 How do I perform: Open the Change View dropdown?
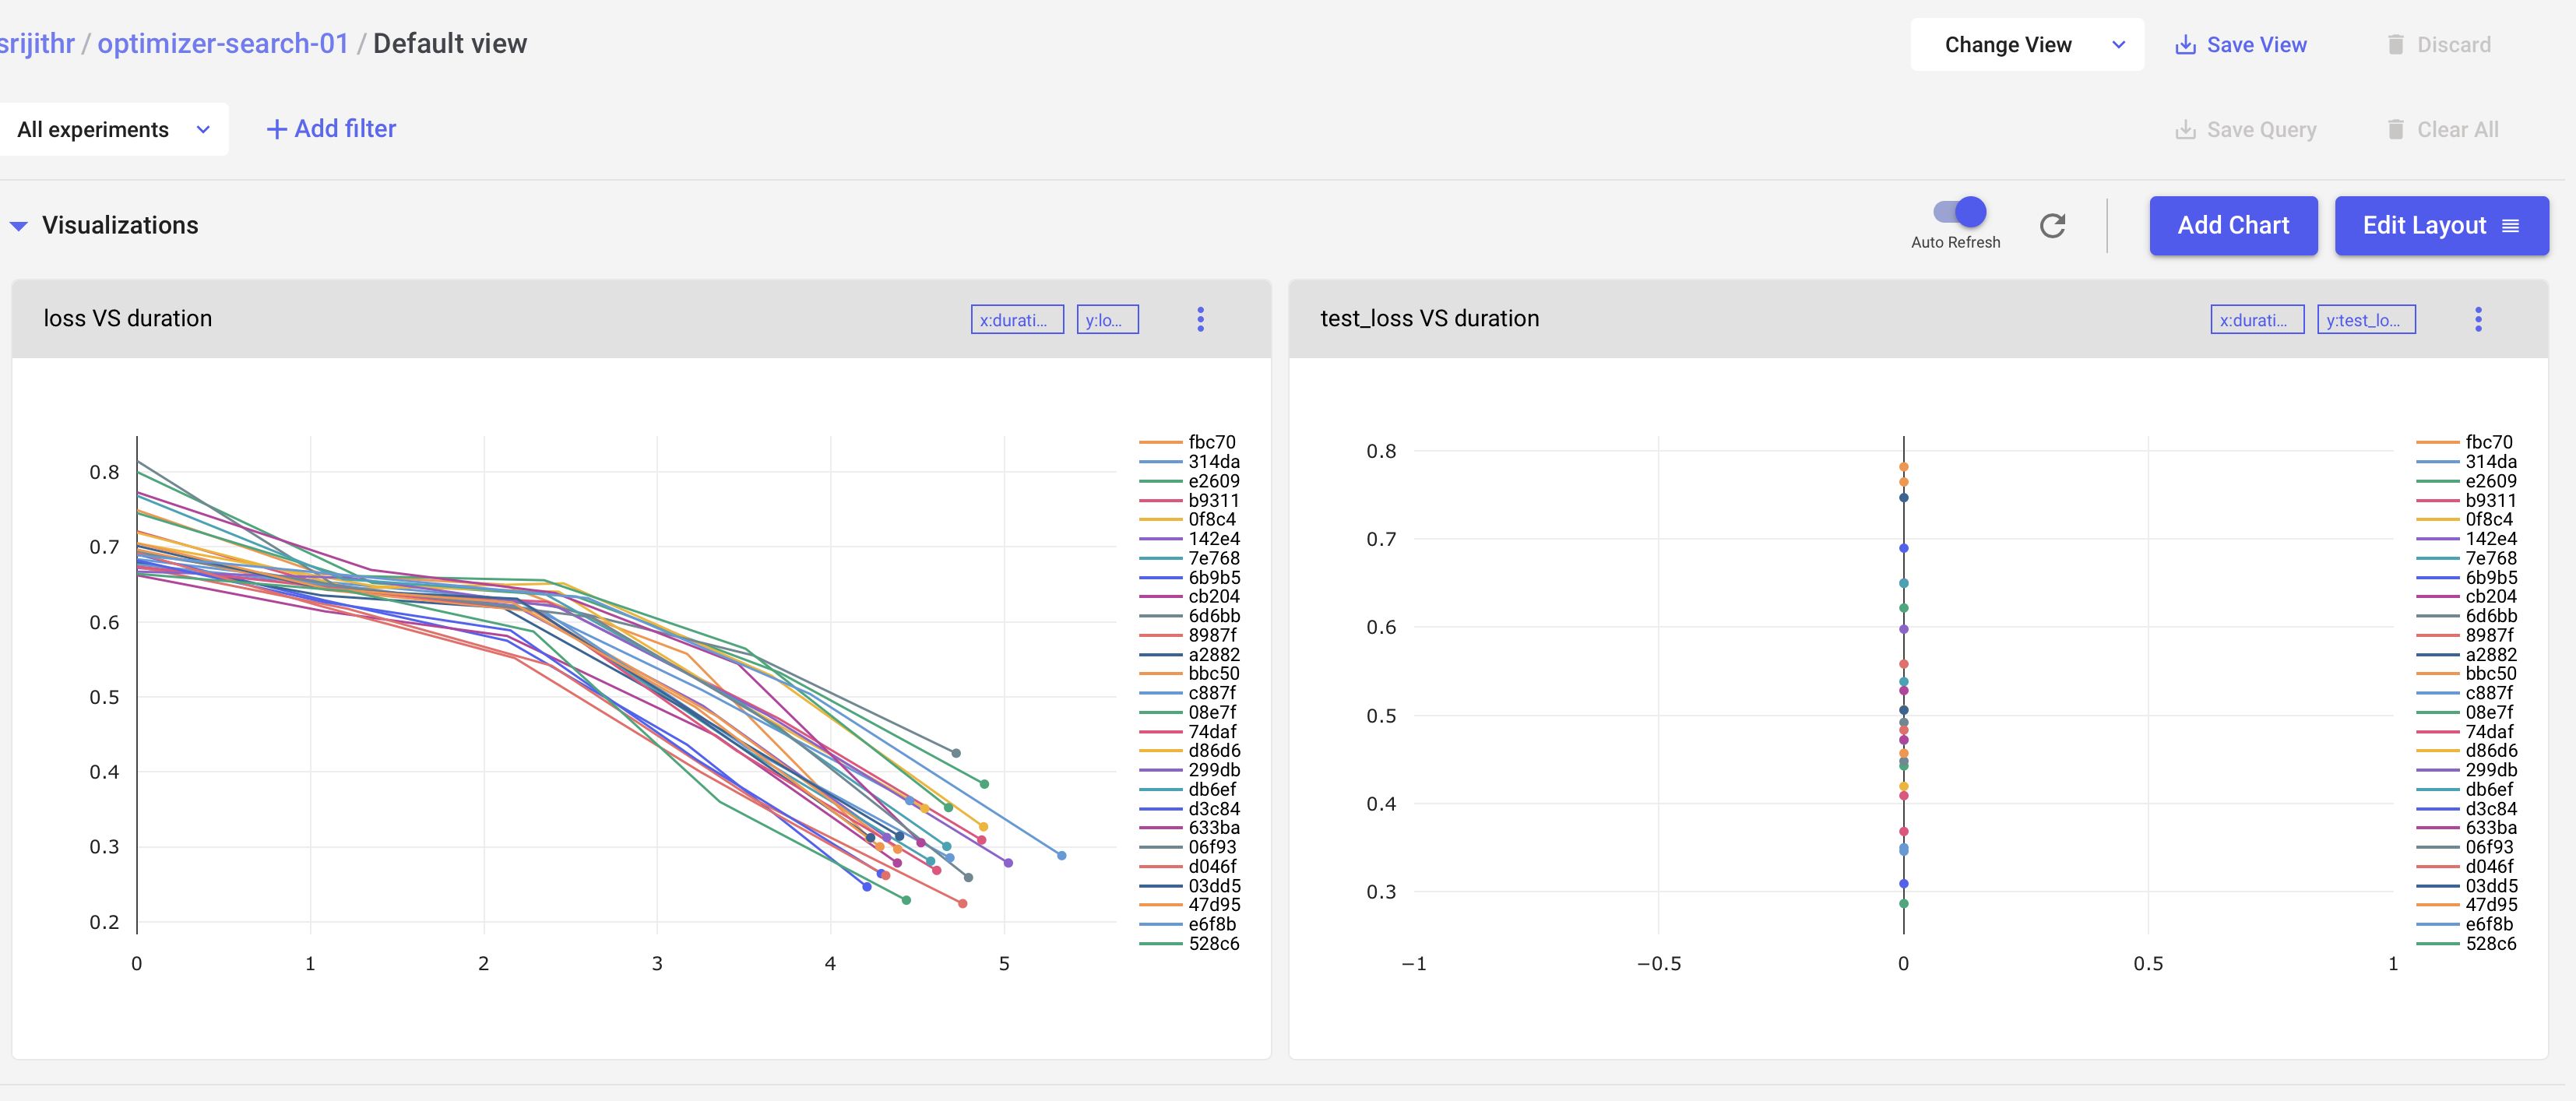[x=2026, y=45]
